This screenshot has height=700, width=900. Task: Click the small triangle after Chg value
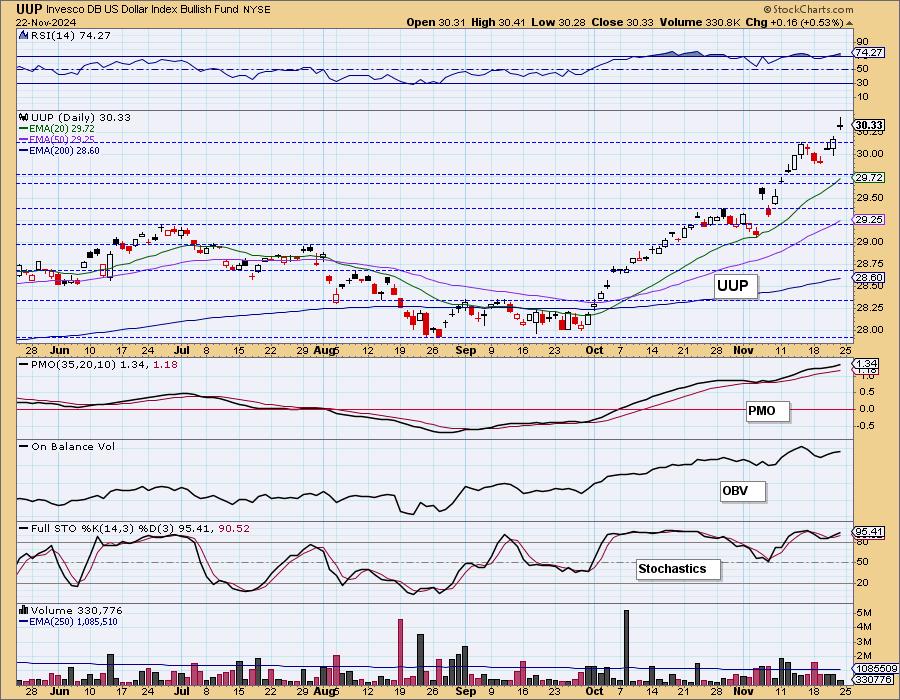pyautogui.click(x=849, y=23)
